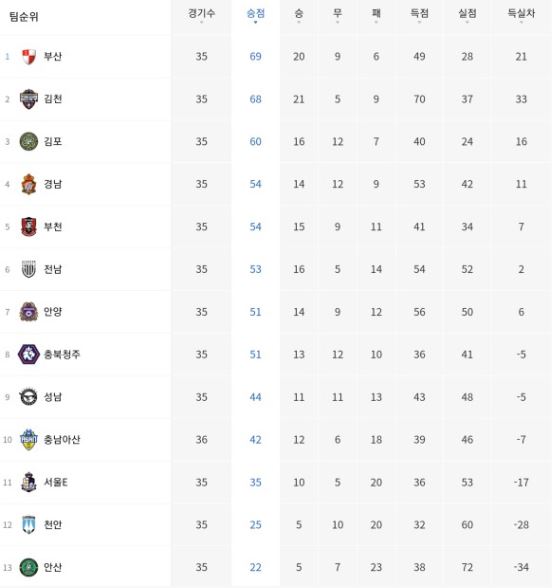The height and width of the screenshot is (588, 552).
Task: Click the 서울E team logo
Action: pyautogui.click(x=28, y=482)
